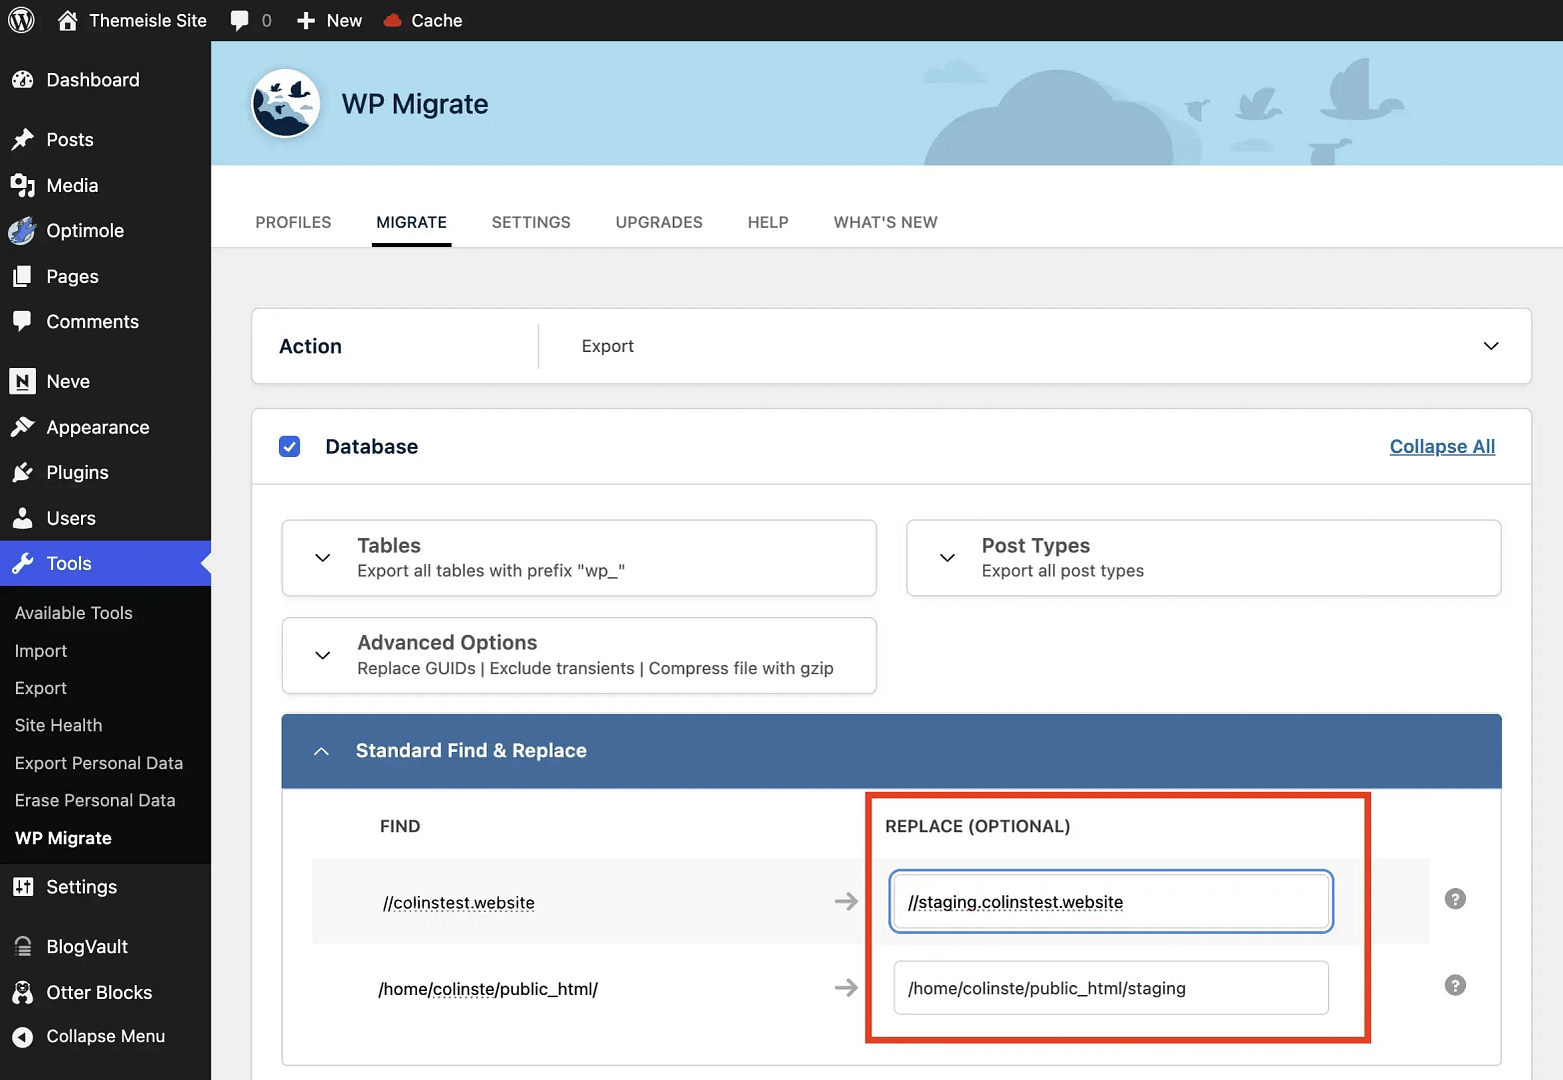Open Export Personal Data submenu item

point(99,763)
